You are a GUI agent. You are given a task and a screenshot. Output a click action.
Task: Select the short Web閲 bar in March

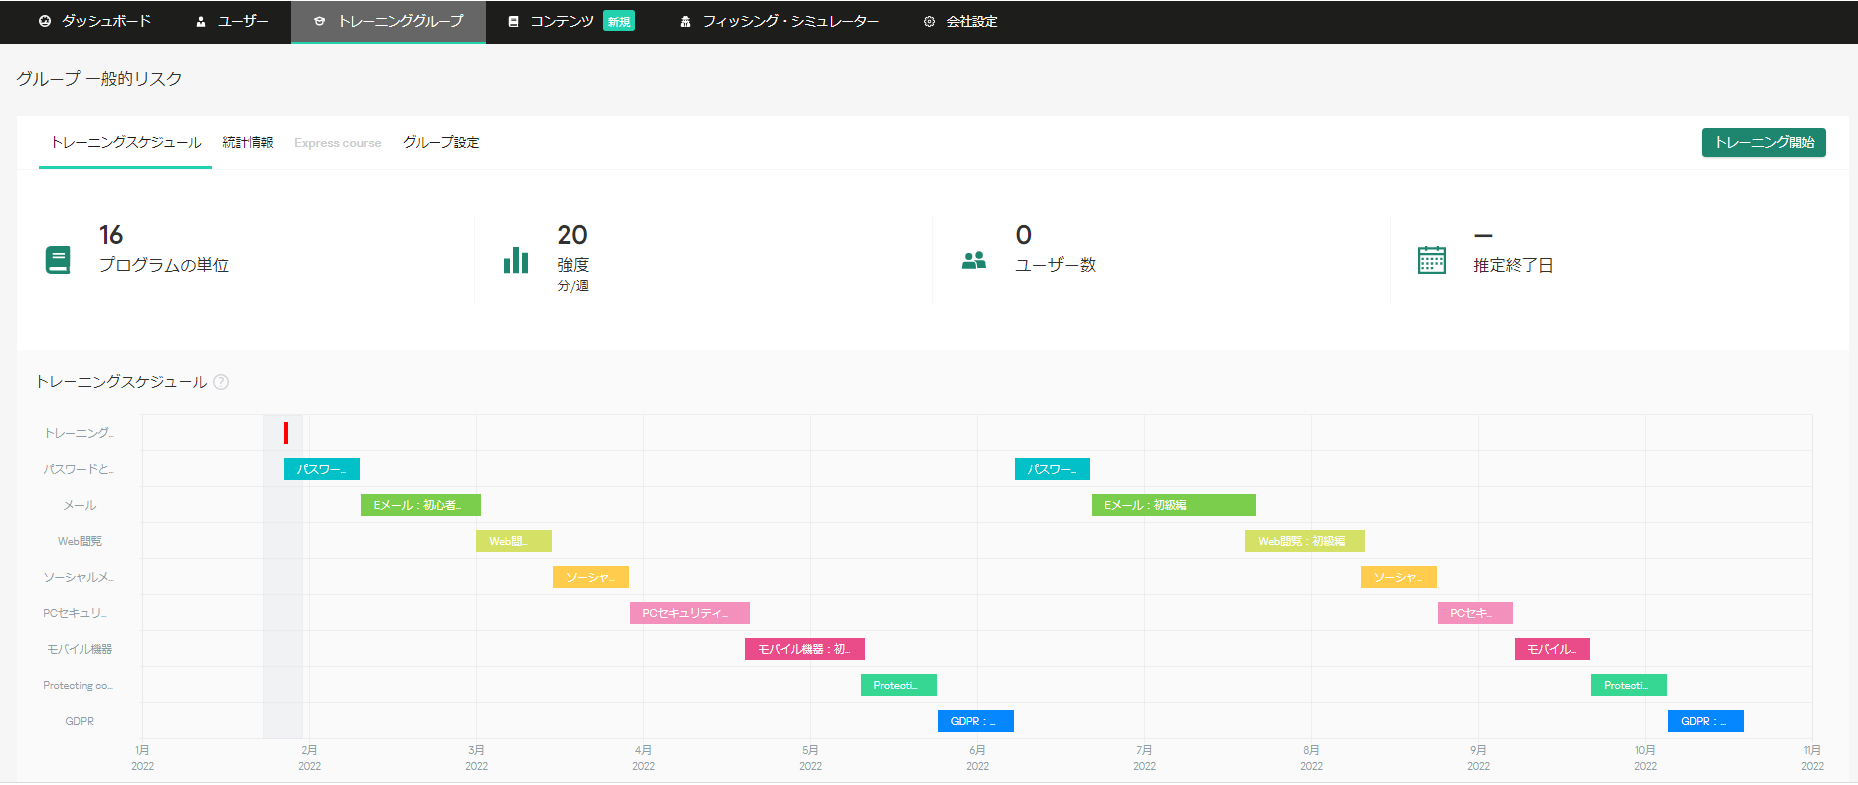click(x=514, y=541)
